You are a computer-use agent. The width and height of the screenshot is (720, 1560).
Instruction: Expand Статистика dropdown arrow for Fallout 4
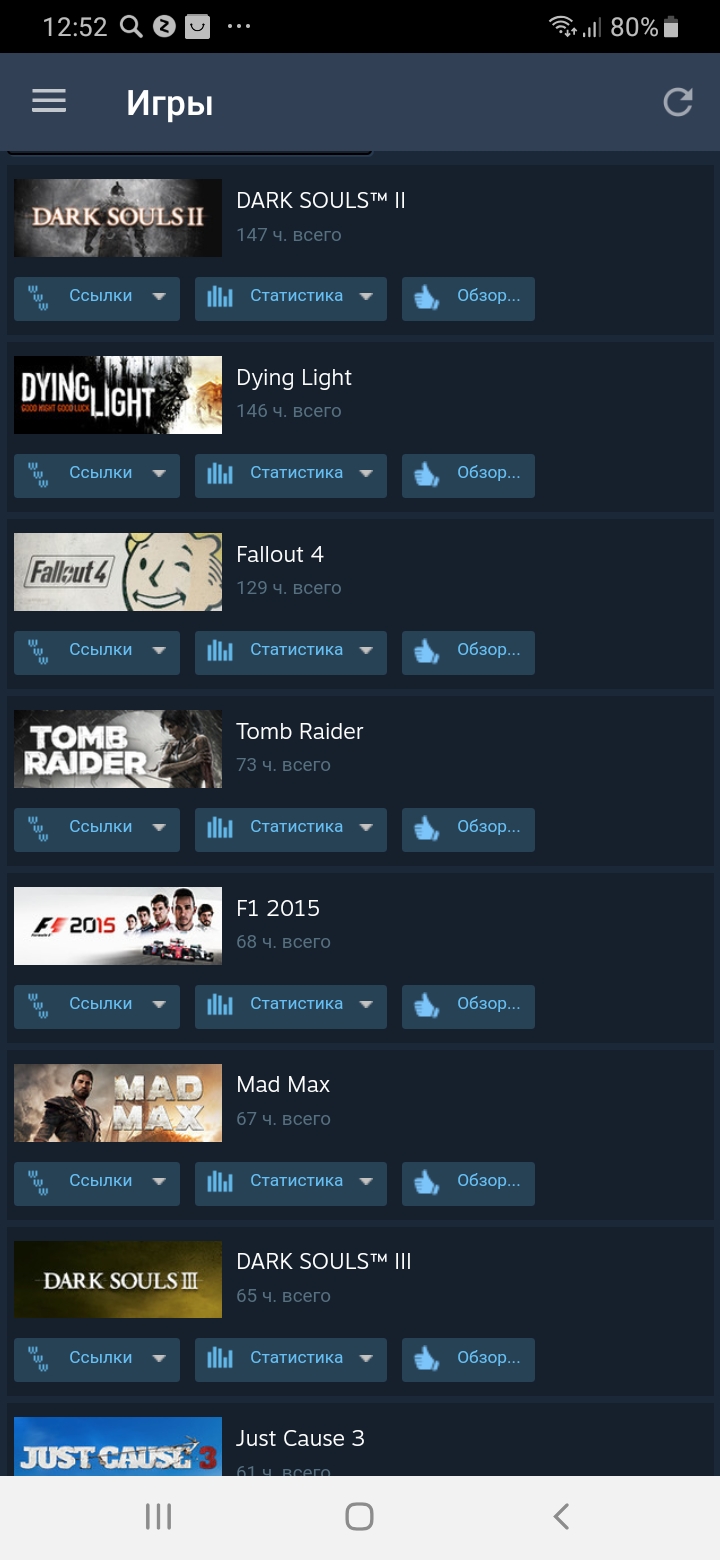click(366, 651)
